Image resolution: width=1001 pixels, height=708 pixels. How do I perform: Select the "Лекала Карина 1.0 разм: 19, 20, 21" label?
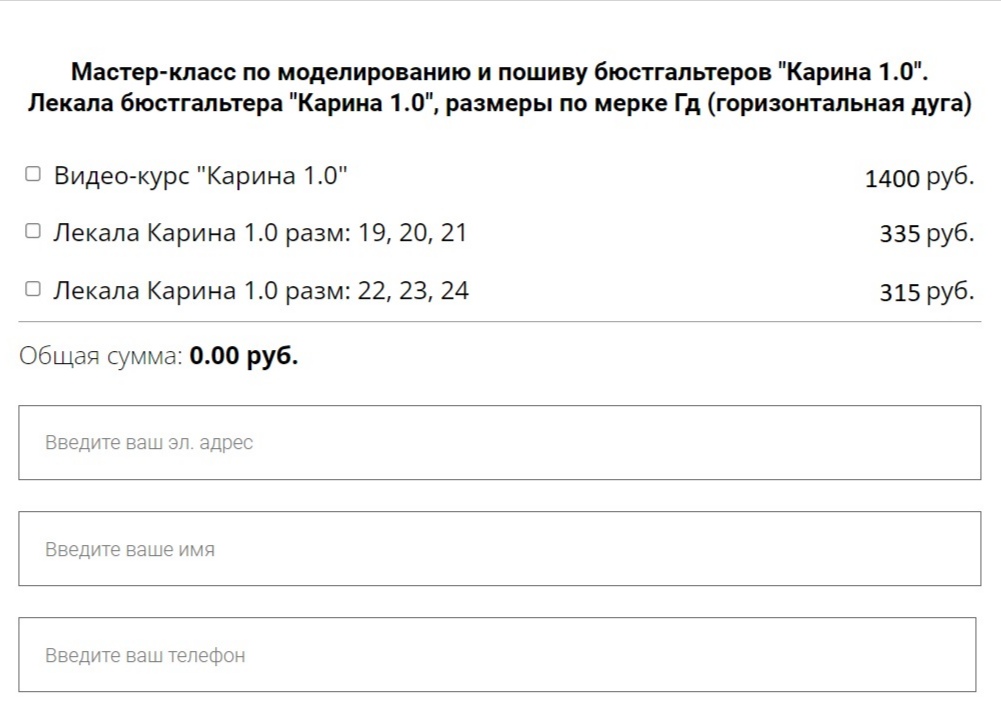(260, 233)
